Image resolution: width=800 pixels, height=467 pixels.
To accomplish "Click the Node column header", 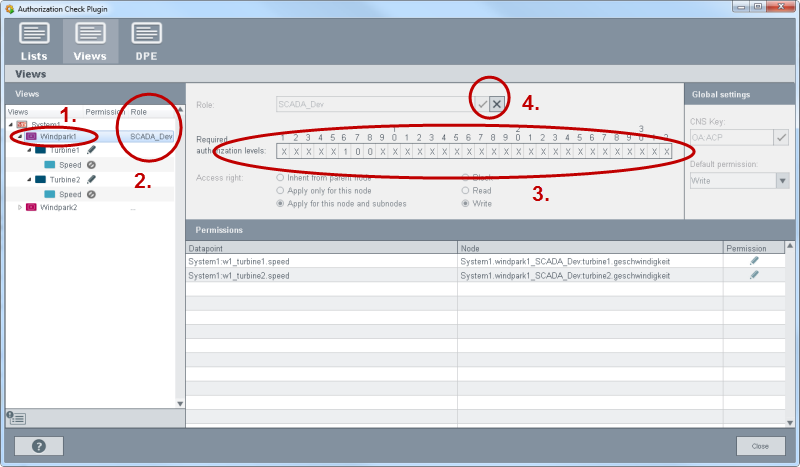I will pyautogui.click(x=590, y=248).
